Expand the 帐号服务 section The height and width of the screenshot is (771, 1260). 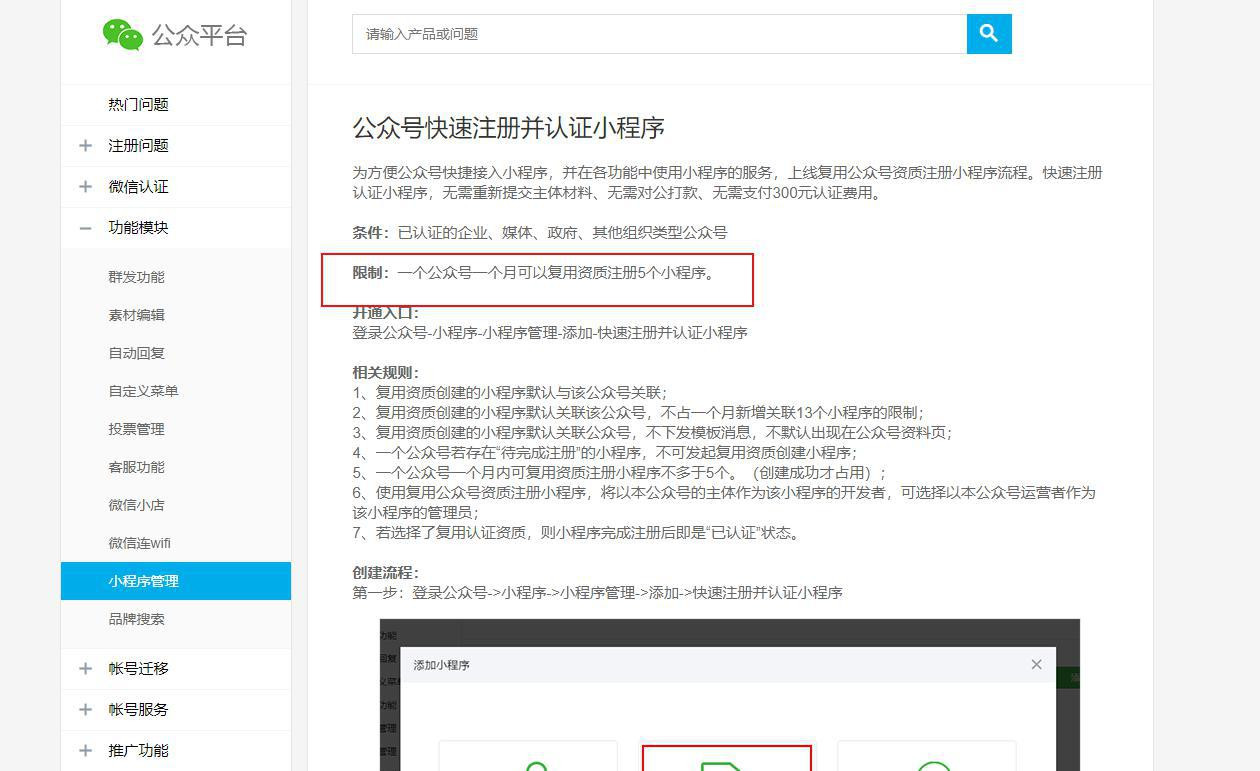tap(85, 710)
